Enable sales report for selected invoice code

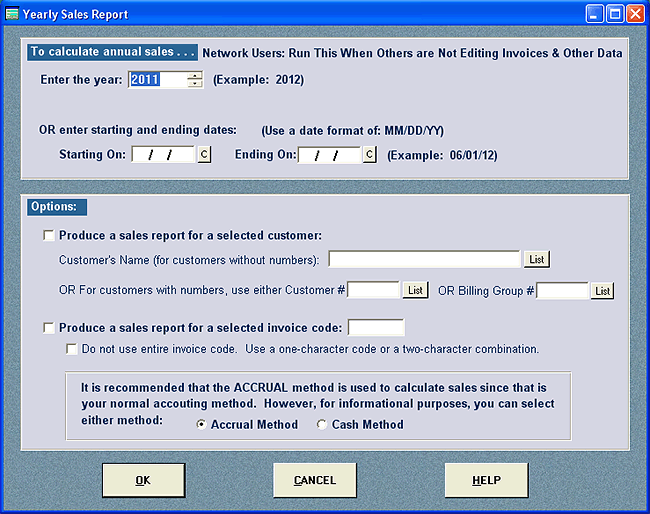coord(49,328)
